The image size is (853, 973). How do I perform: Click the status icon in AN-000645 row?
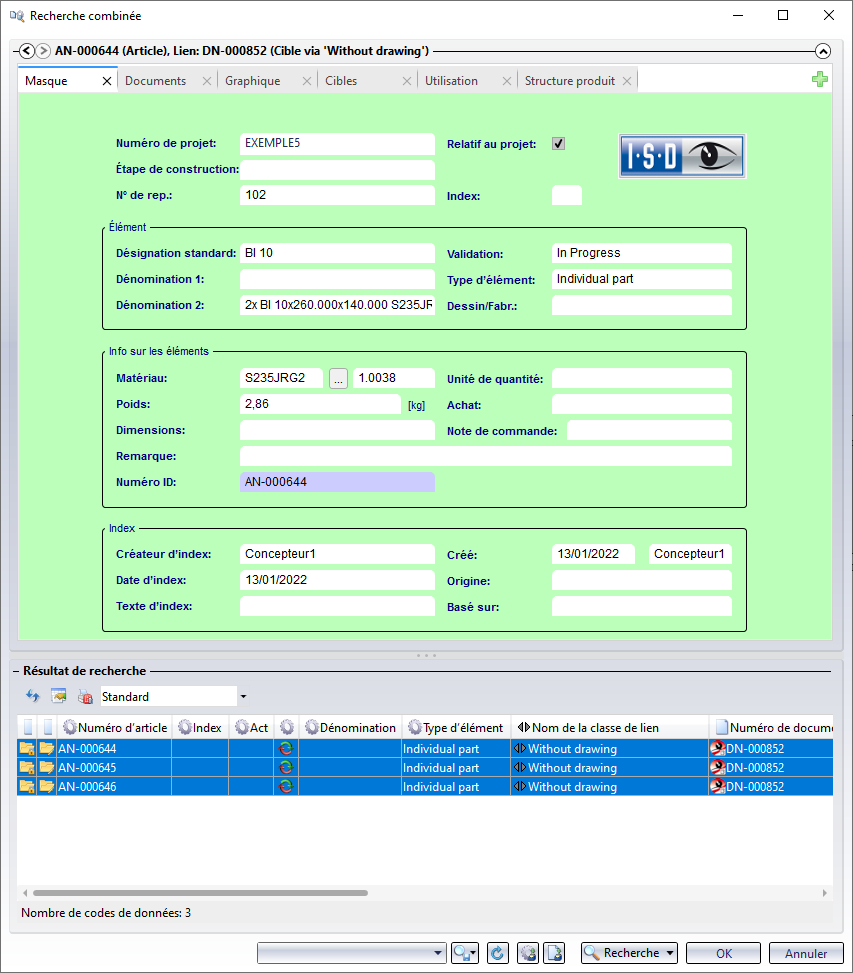pos(286,767)
